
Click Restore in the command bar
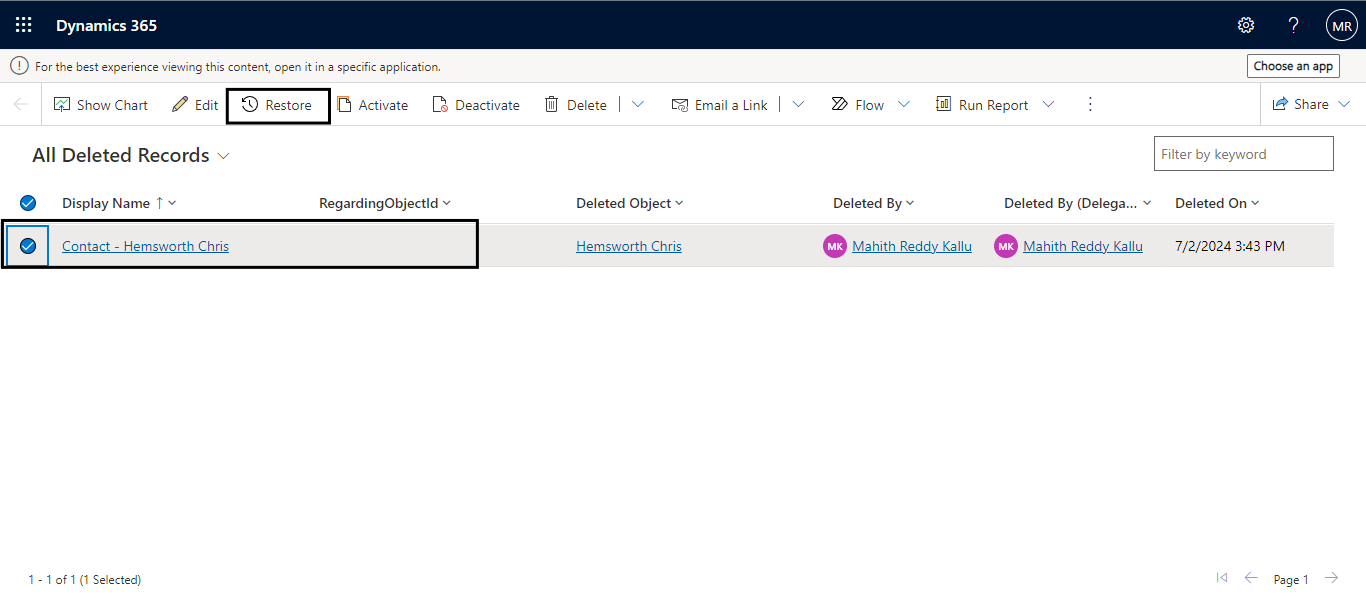pos(278,105)
